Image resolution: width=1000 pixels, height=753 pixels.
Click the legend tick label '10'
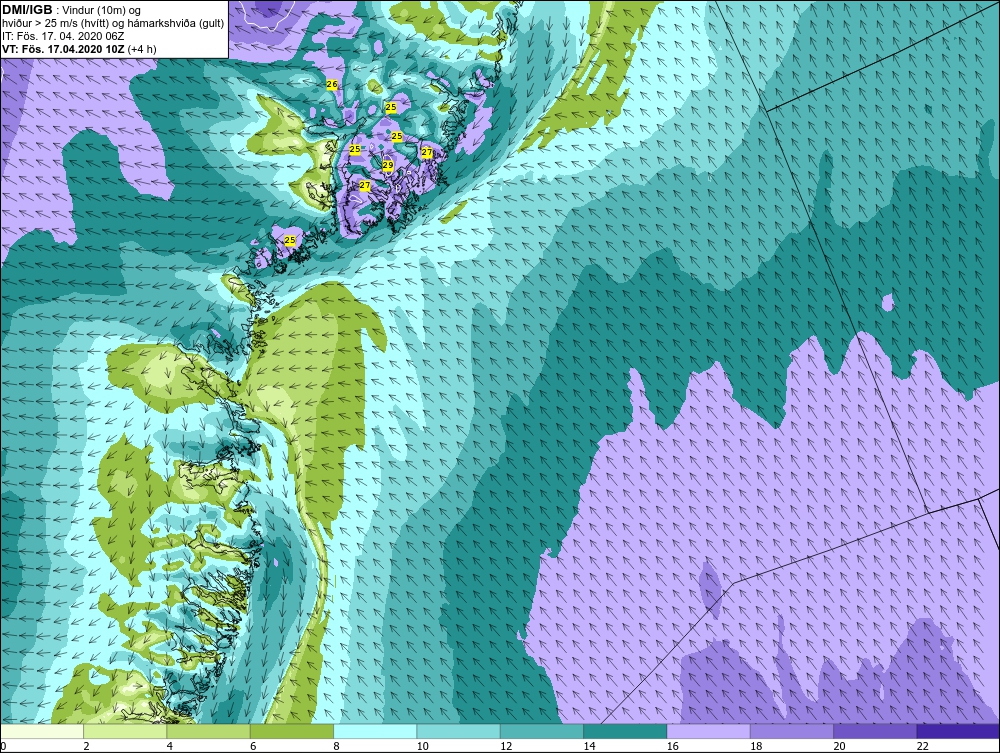tap(422, 746)
